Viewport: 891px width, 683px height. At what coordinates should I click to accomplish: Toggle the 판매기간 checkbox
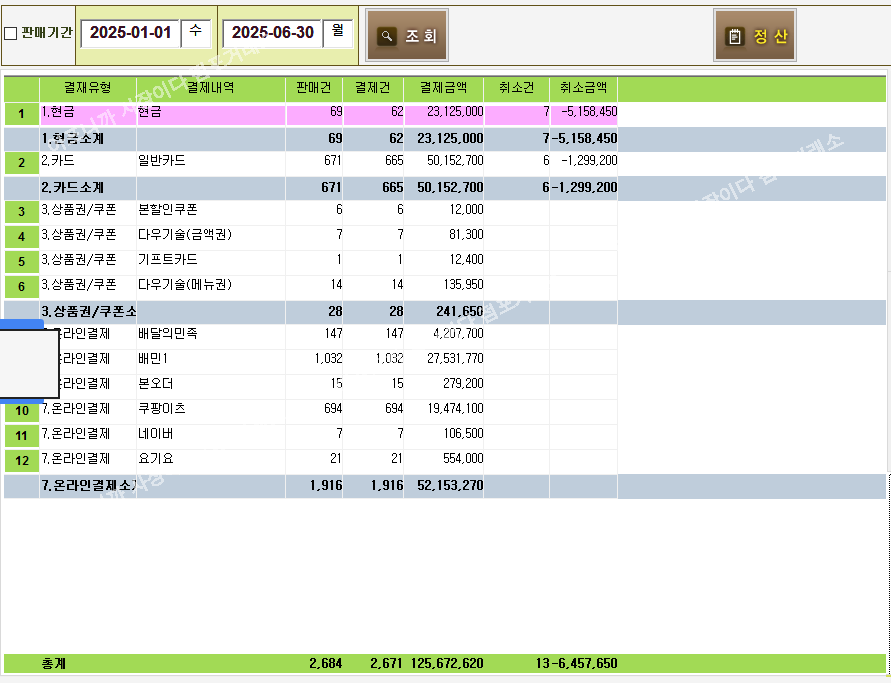click(x=11, y=33)
